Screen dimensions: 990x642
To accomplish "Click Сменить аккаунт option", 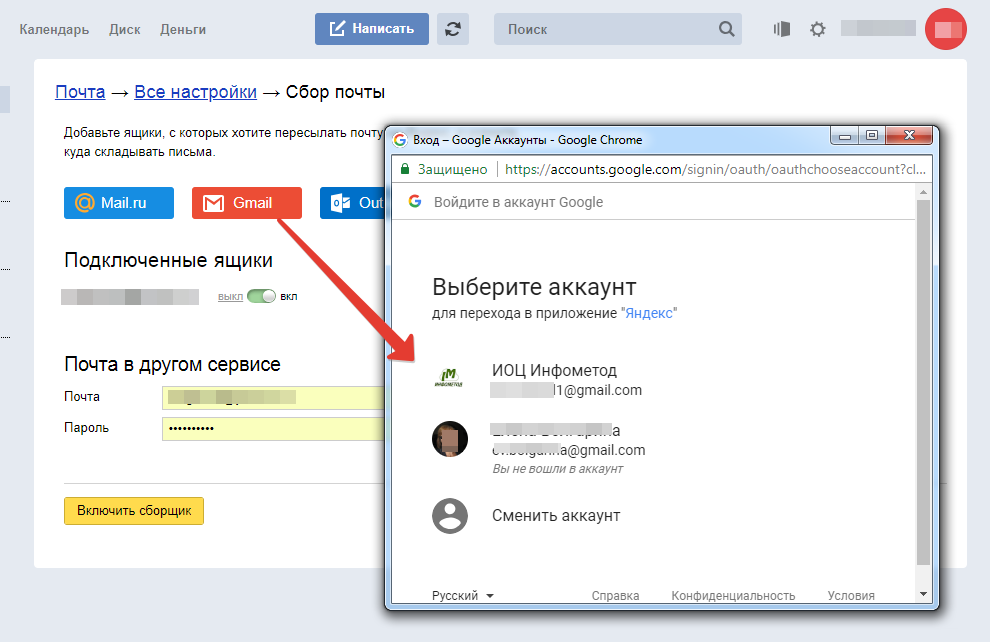I will tap(556, 516).
